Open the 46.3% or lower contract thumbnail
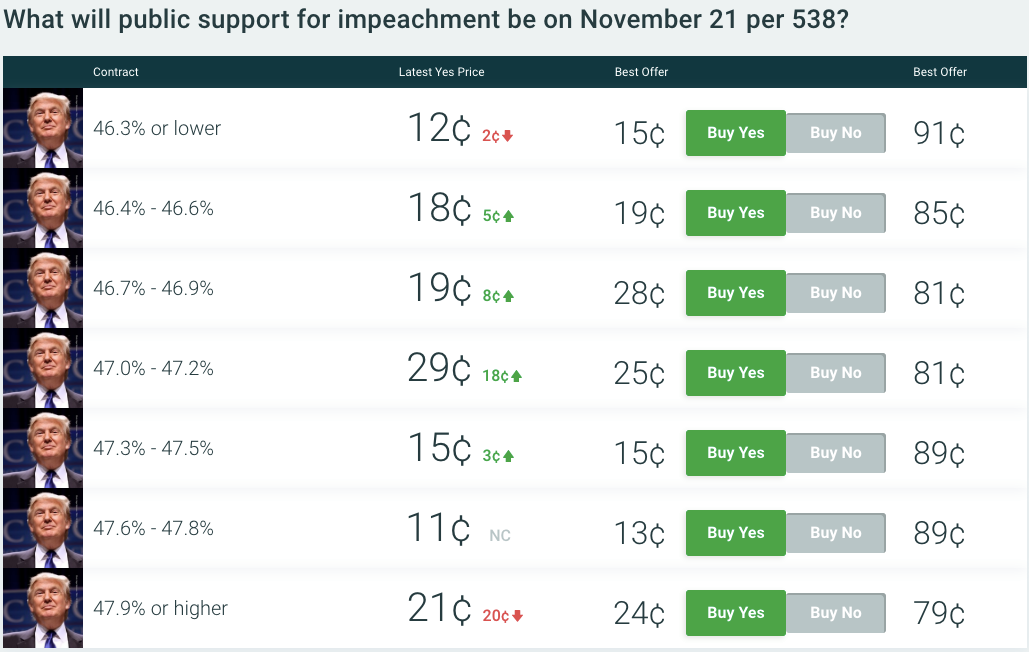 point(43,129)
